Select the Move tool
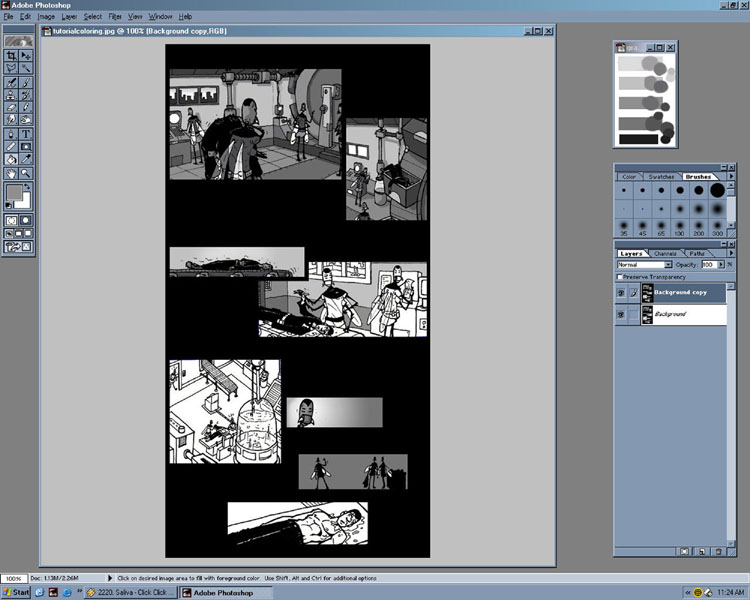This screenshot has width=750, height=600. [26, 56]
